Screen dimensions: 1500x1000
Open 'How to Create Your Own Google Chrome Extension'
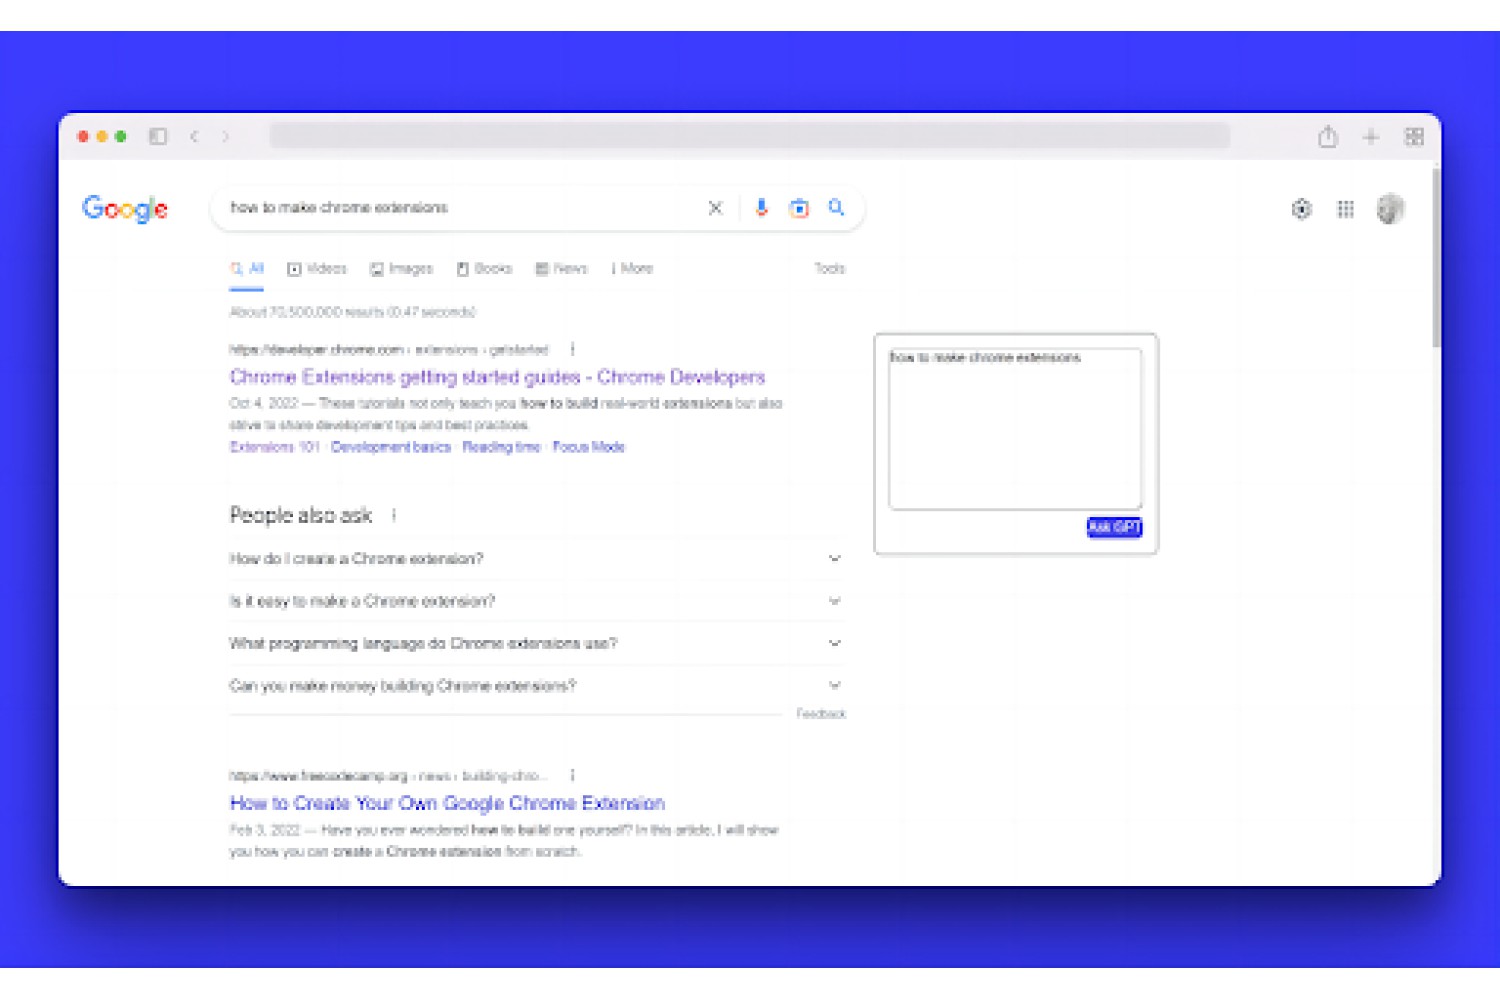coord(447,803)
